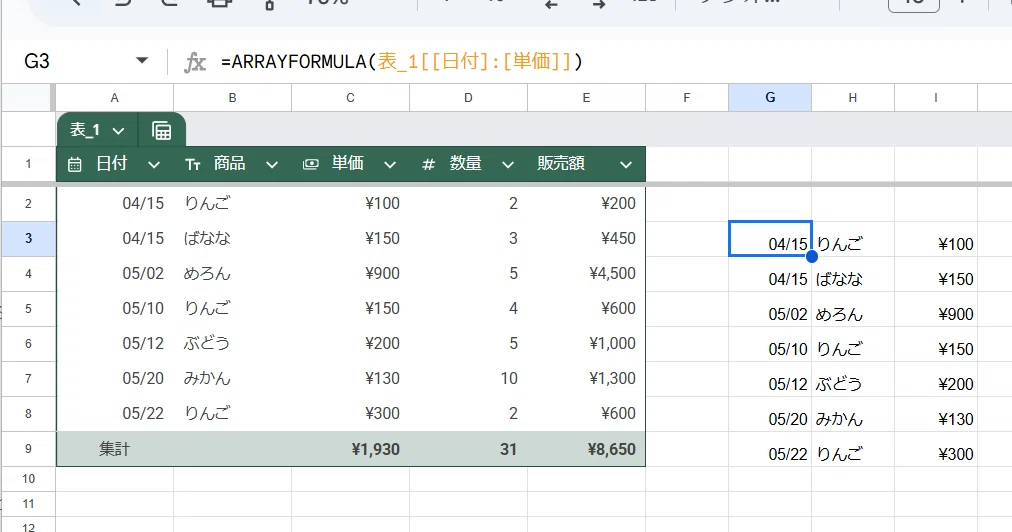This screenshot has height=532, width=1012.
Task: Click the ¥450 cell in ばなな row
Action: (x=618, y=238)
